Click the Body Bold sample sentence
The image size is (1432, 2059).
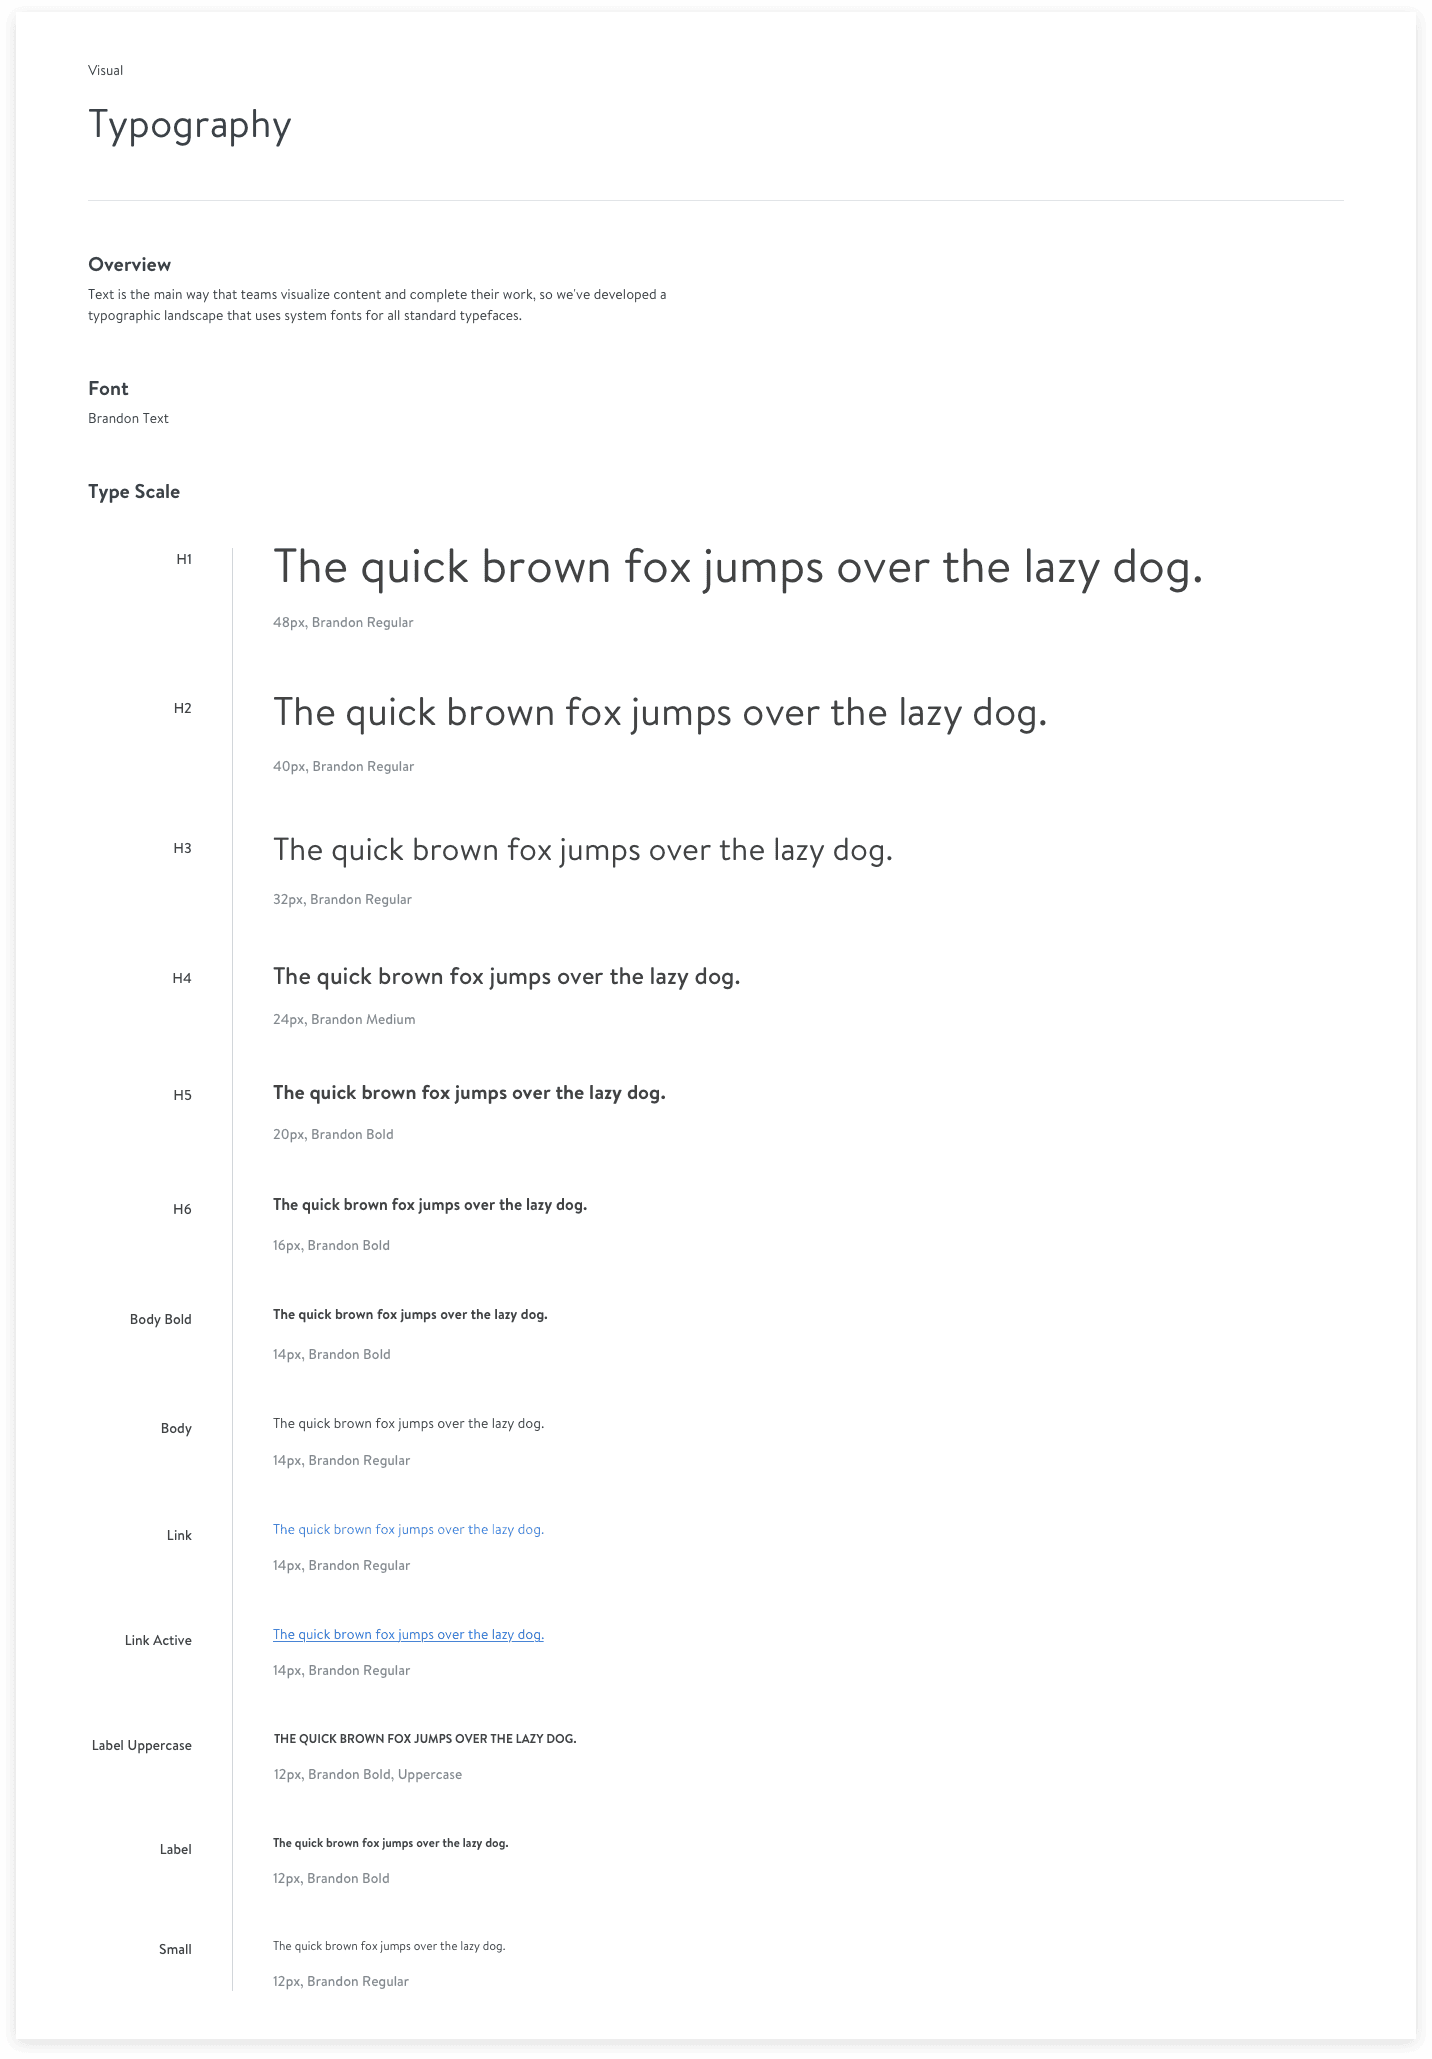(410, 1315)
